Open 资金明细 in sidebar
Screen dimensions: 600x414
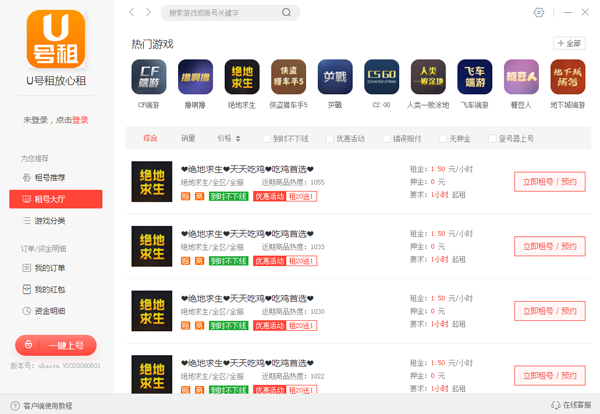coord(56,311)
